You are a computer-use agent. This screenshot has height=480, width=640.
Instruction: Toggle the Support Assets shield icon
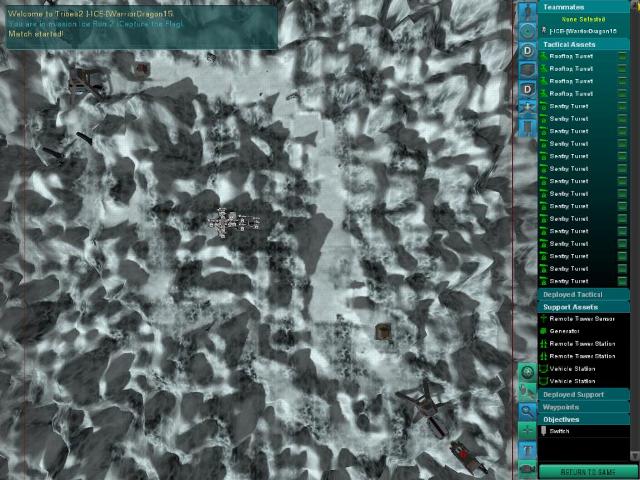point(527,70)
